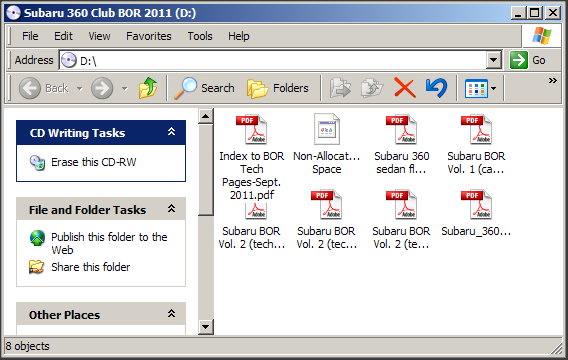Collapse the Other Places panel
The image size is (568, 360).
tap(171, 314)
